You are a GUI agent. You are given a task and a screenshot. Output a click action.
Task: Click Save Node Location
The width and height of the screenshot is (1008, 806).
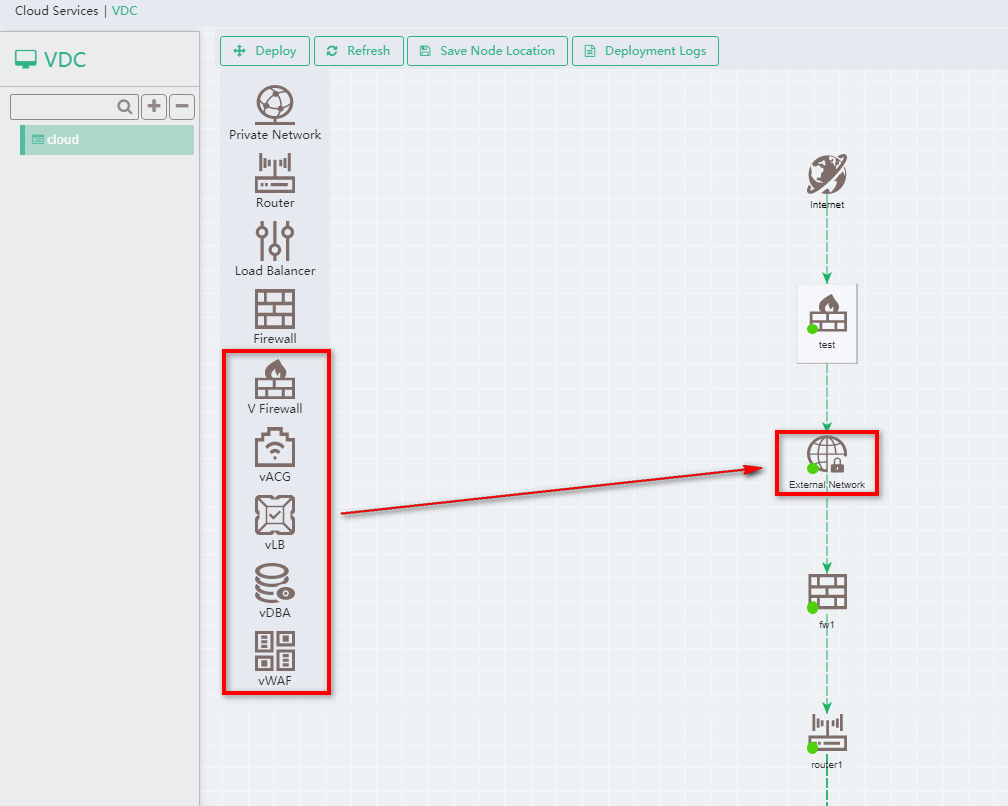487,50
